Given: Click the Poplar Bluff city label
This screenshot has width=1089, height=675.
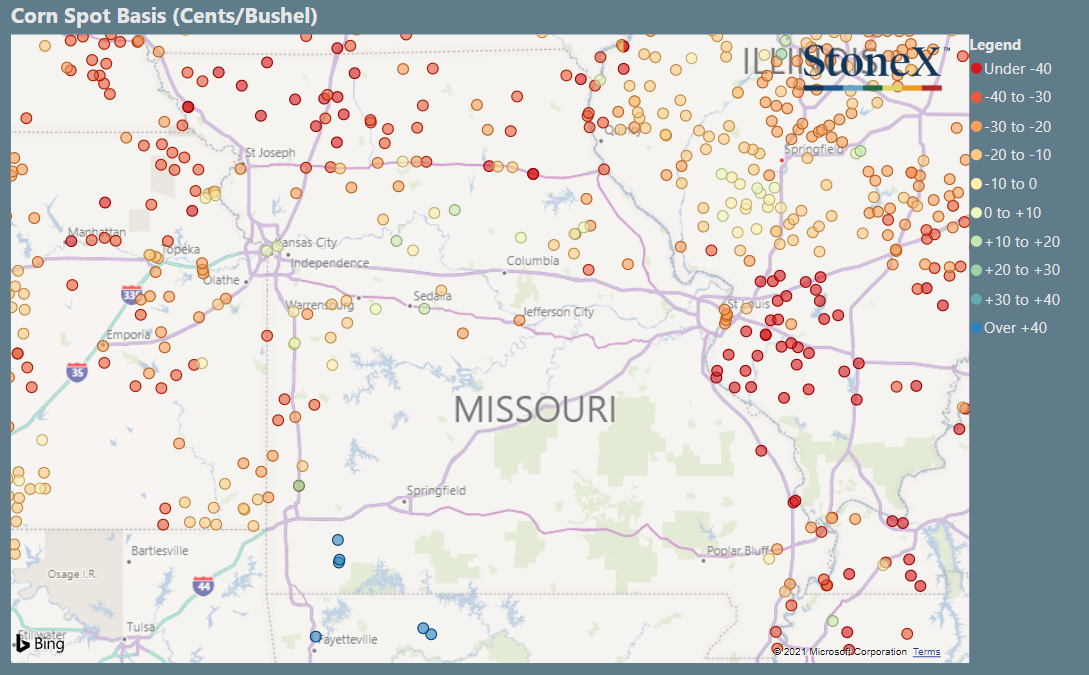Looking at the screenshot, I should pos(738,551).
